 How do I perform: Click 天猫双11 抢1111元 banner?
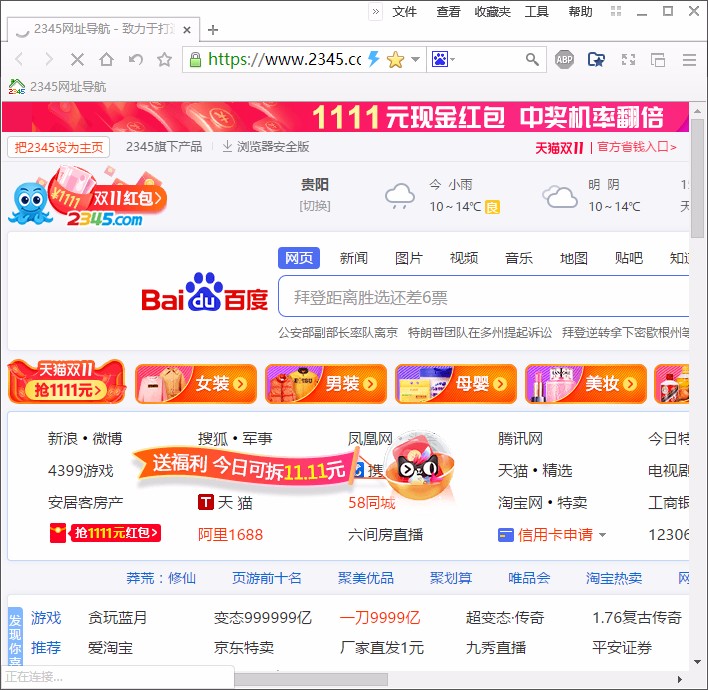point(66,382)
